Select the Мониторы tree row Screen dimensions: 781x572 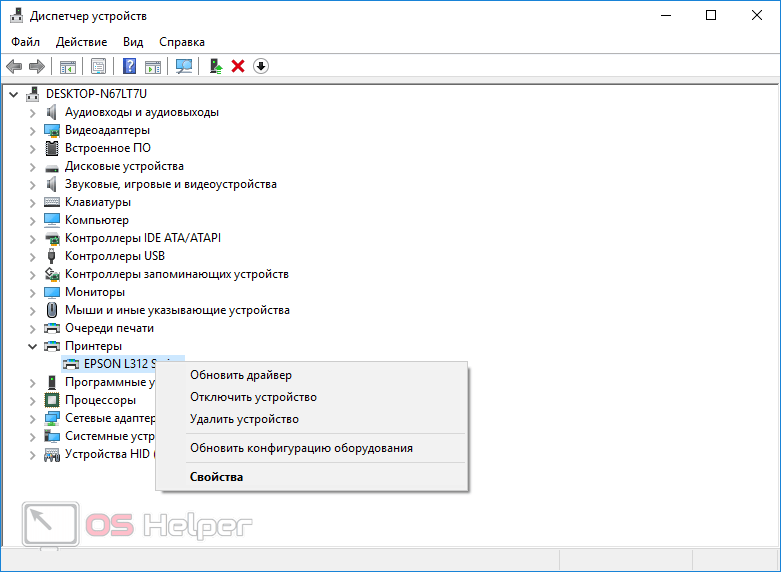[95, 292]
